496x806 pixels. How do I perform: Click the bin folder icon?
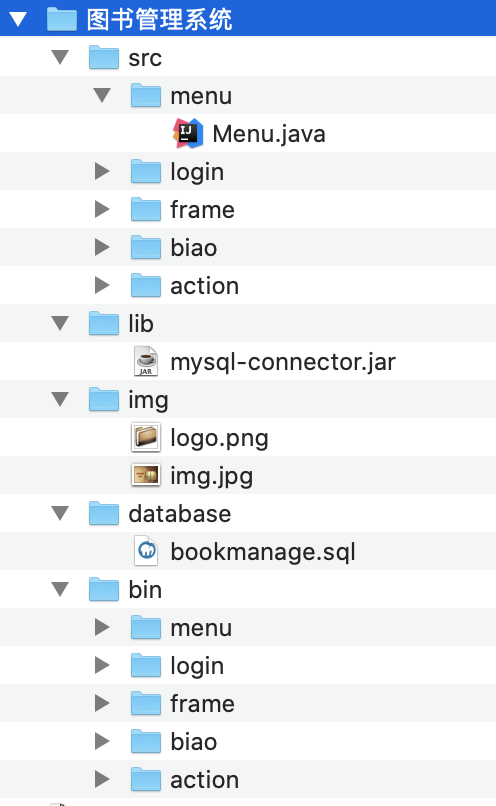(104, 590)
